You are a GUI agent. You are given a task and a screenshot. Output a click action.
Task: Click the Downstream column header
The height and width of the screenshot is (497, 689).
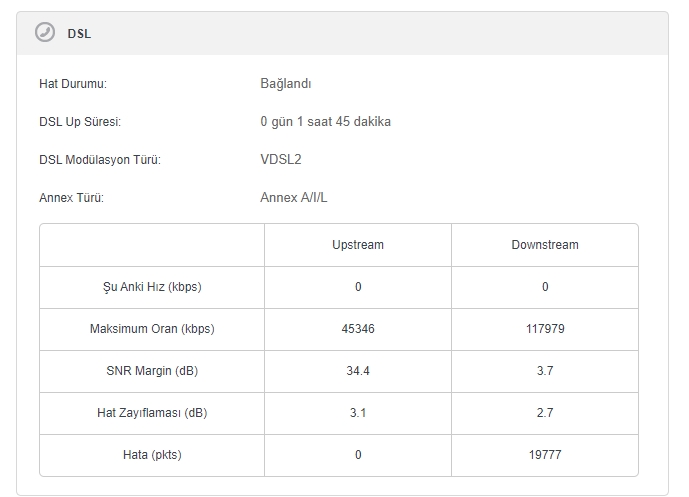[x=545, y=245]
